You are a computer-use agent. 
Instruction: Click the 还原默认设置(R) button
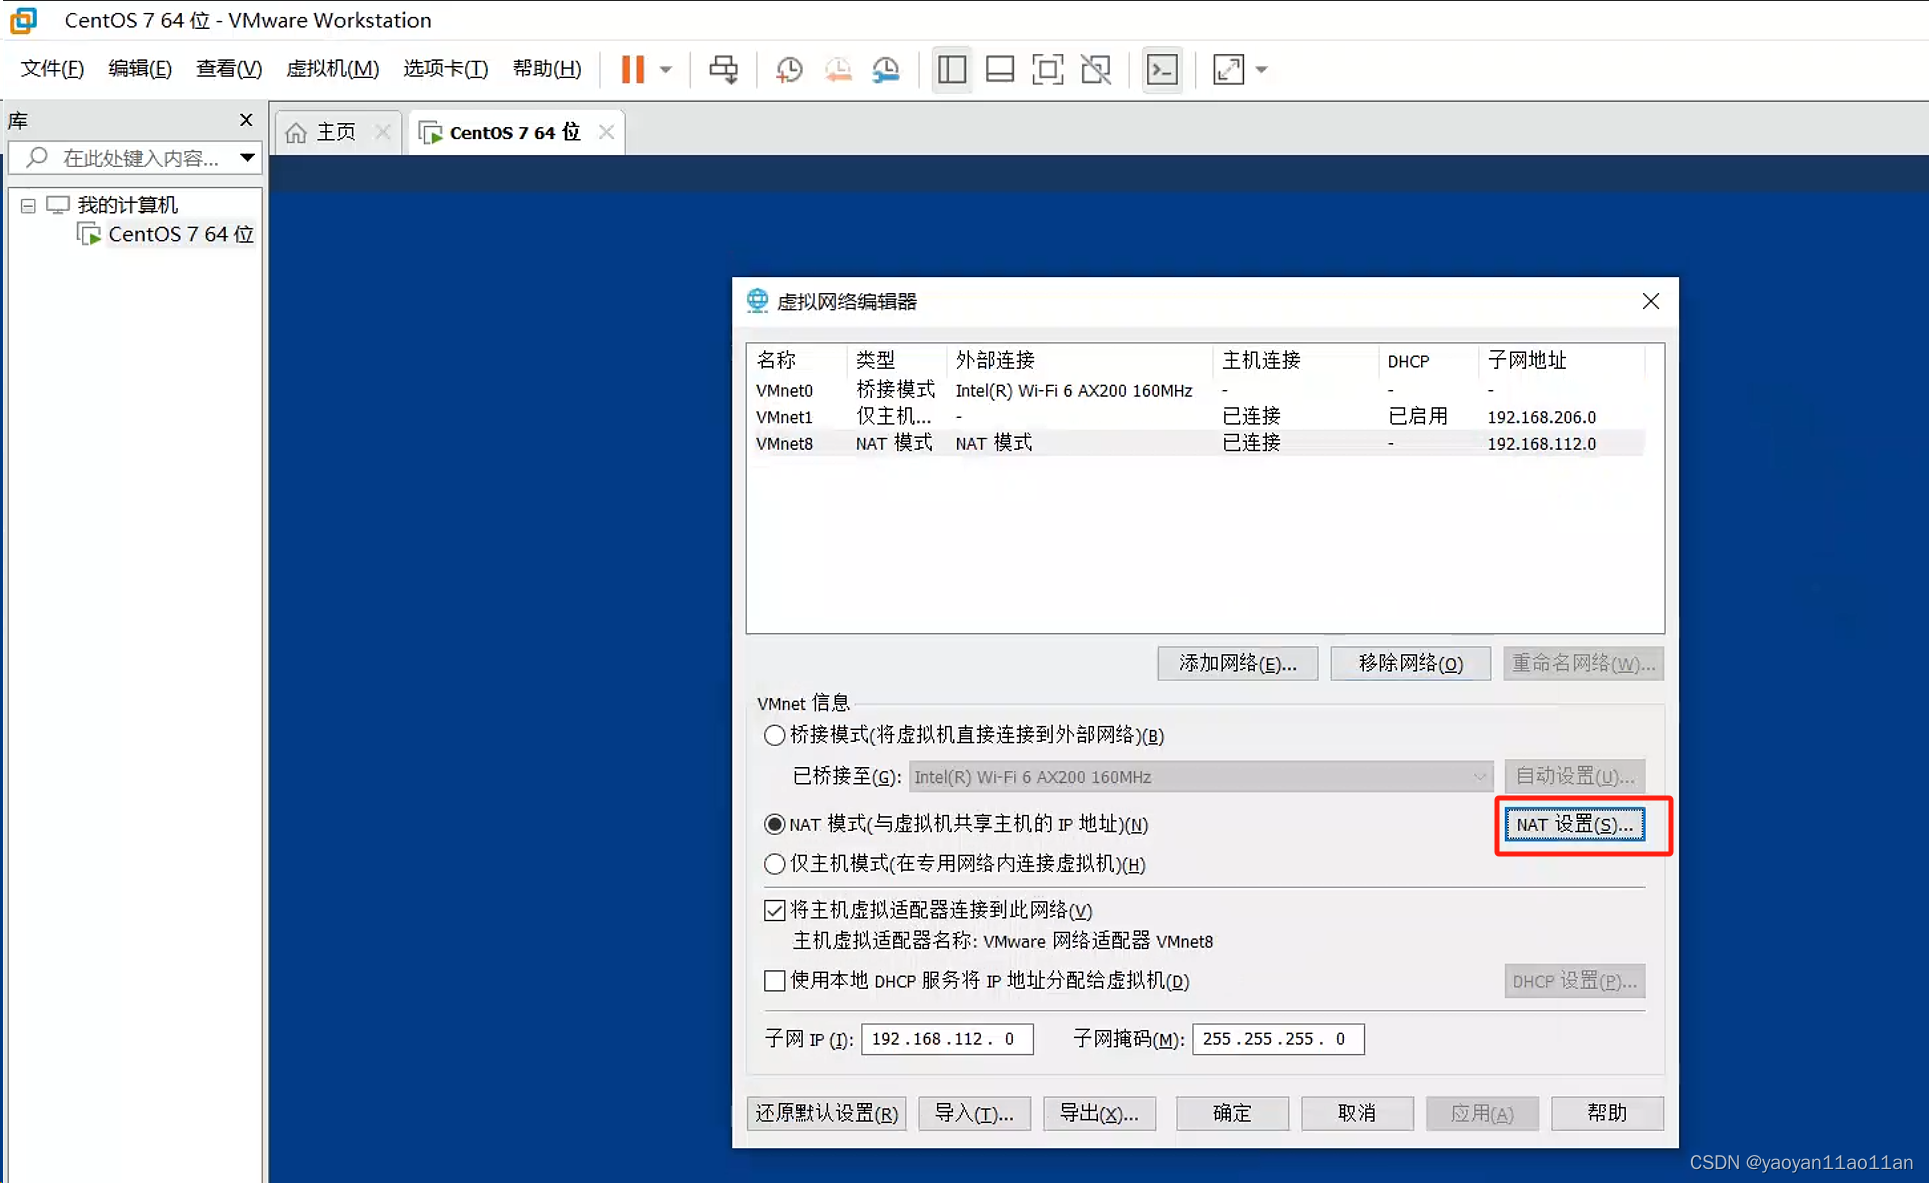coord(826,1113)
